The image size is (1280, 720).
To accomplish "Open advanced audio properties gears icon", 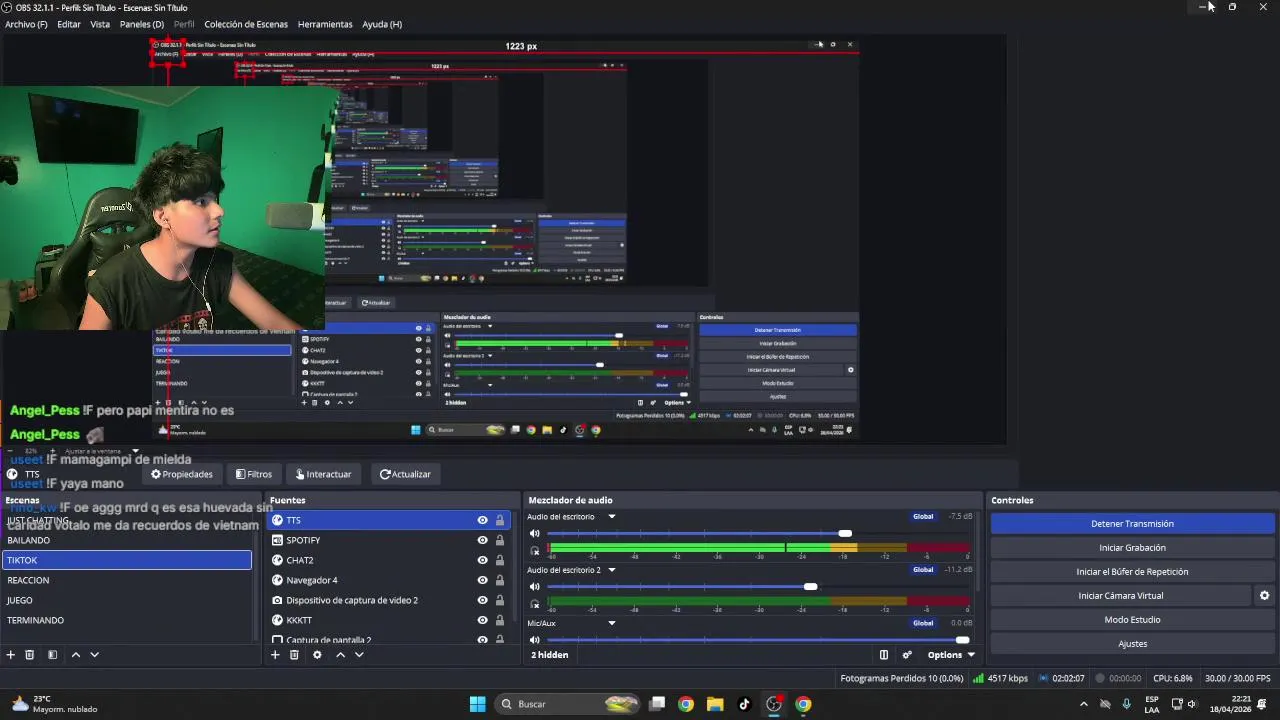I will pos(907,655).
